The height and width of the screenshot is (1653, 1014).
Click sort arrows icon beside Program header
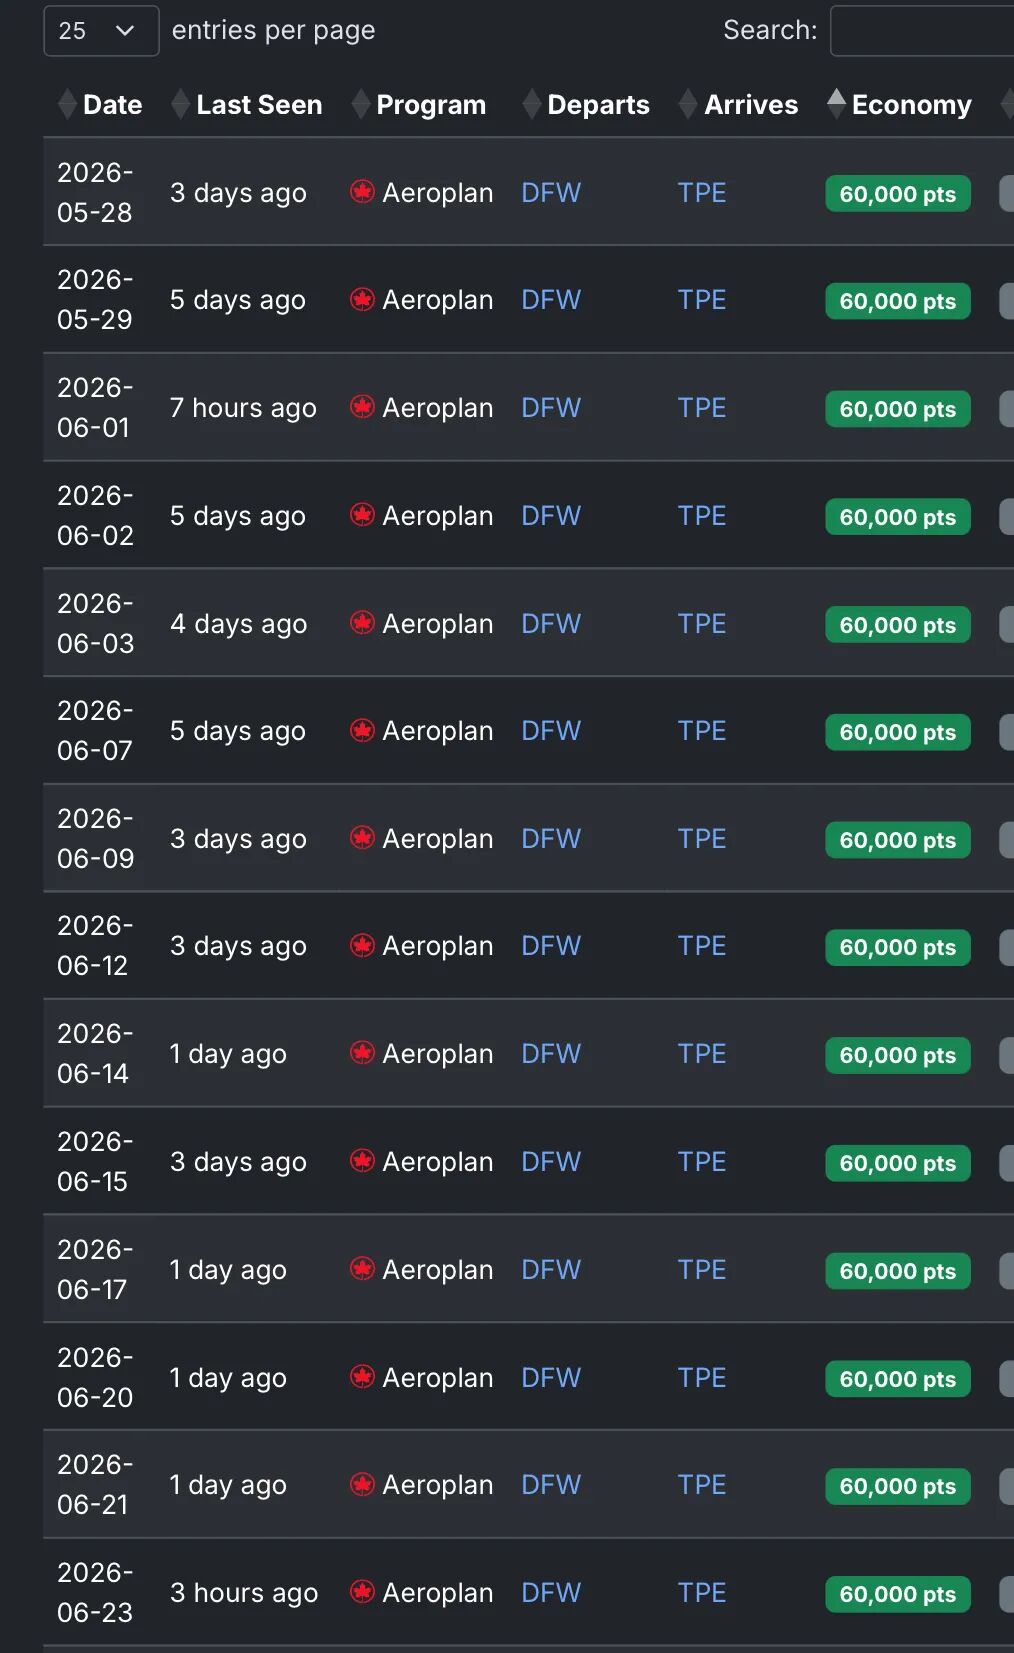[x=361, y=104]
